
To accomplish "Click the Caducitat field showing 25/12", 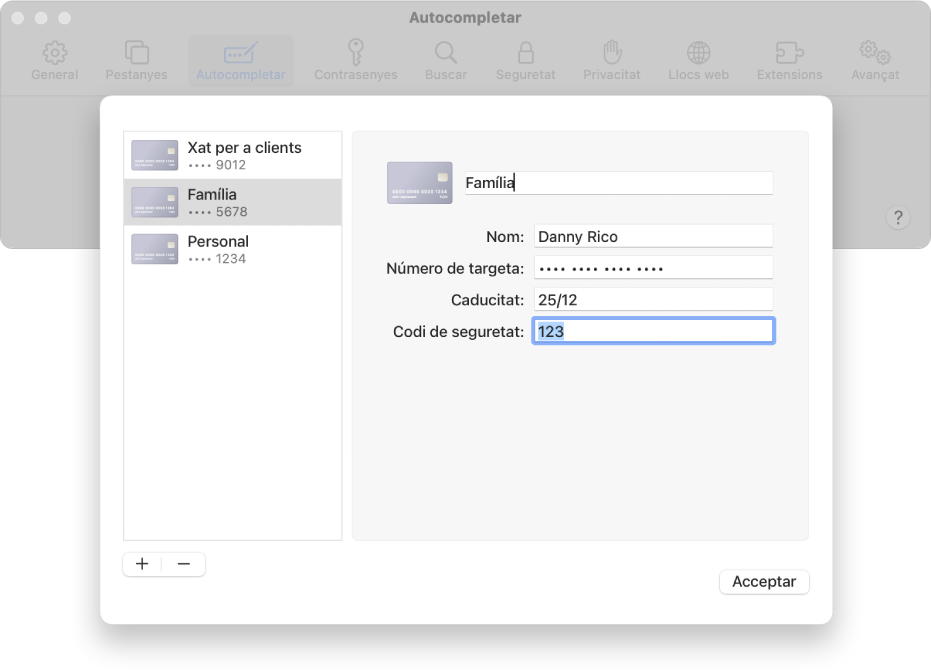I will click(x=653, y=299).
